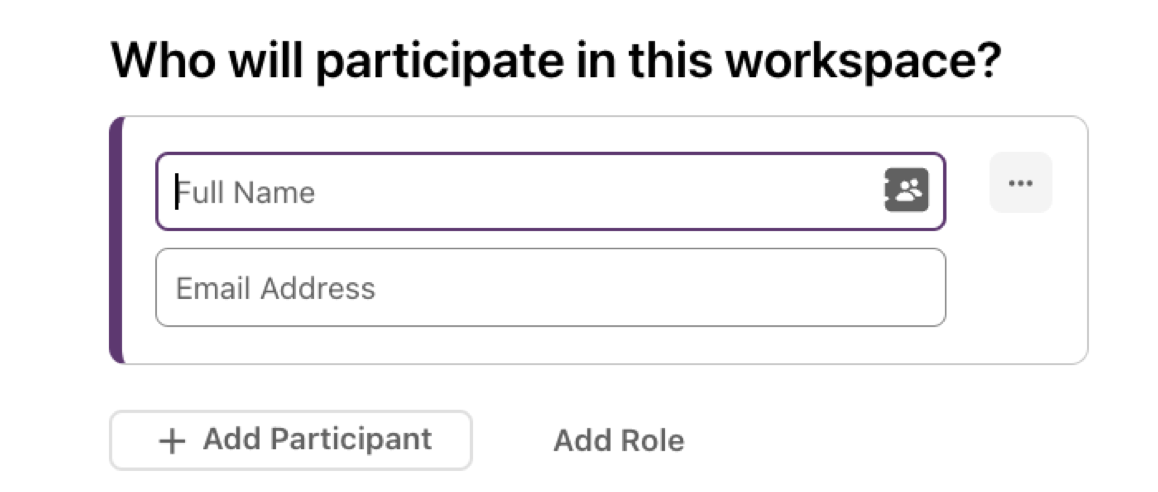Add another participant row
The height and width of the screenshot is (492, 1158).
[291, 440]
